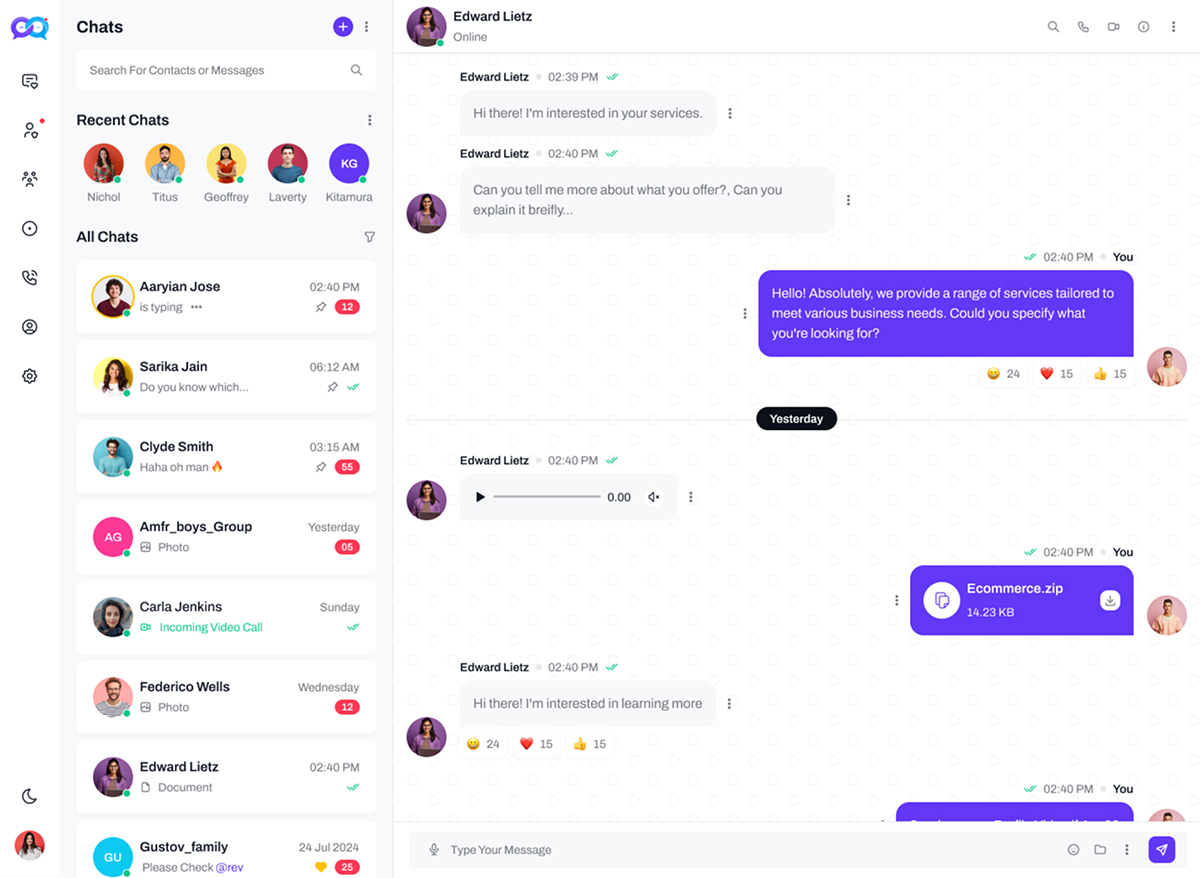Start a video call from chat header

[1113, 27]
